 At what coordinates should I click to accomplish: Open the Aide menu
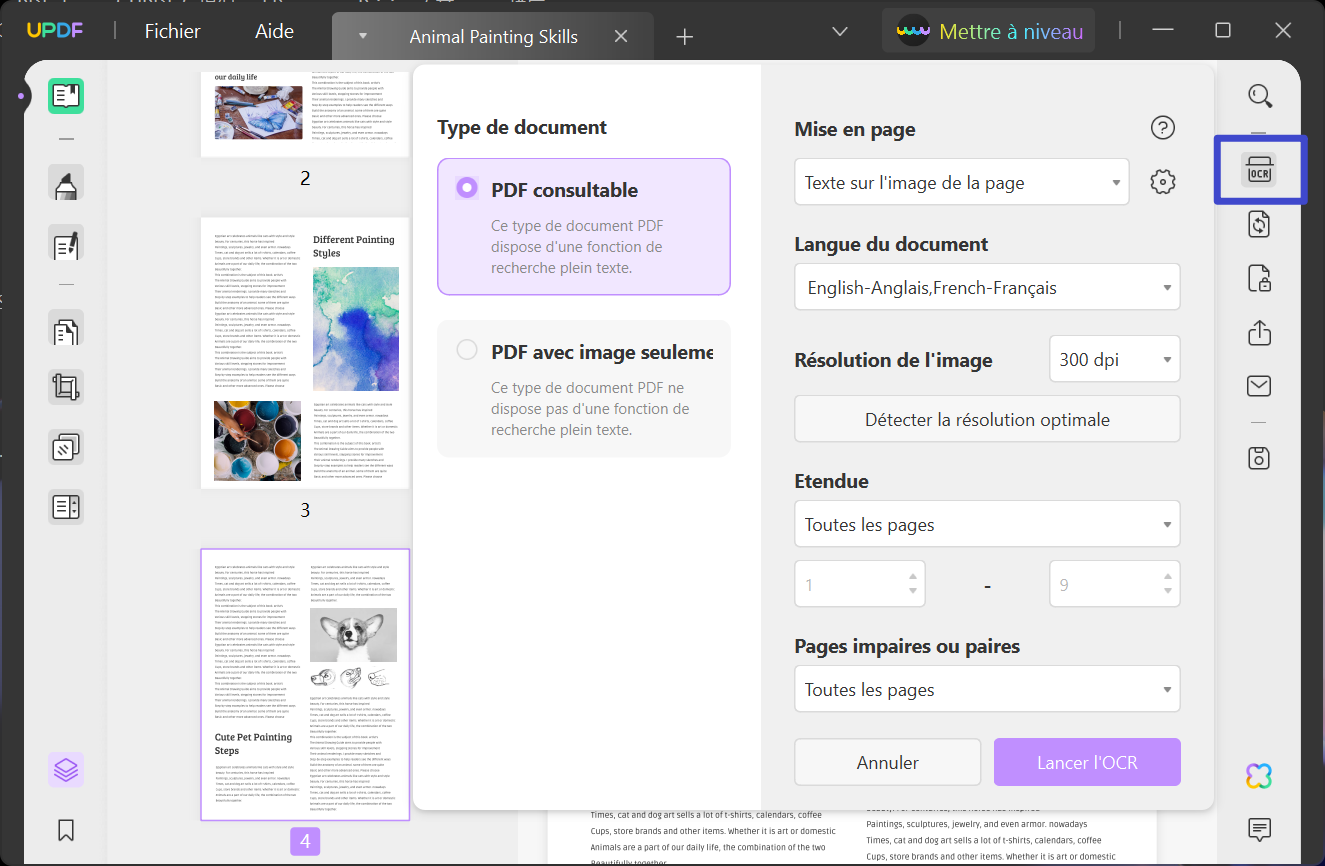pyautogui.click(x=274, y=32)
